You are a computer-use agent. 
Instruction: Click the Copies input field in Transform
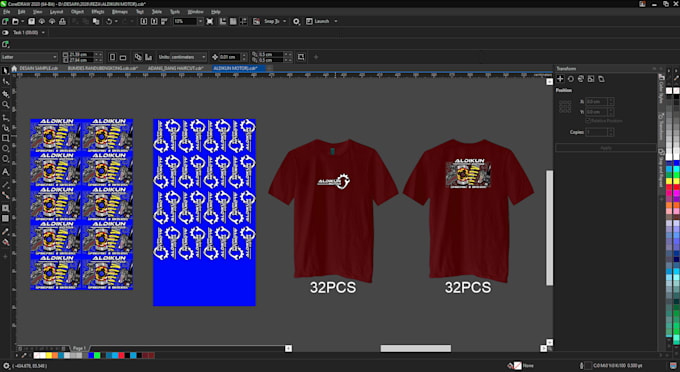(597, 132)
